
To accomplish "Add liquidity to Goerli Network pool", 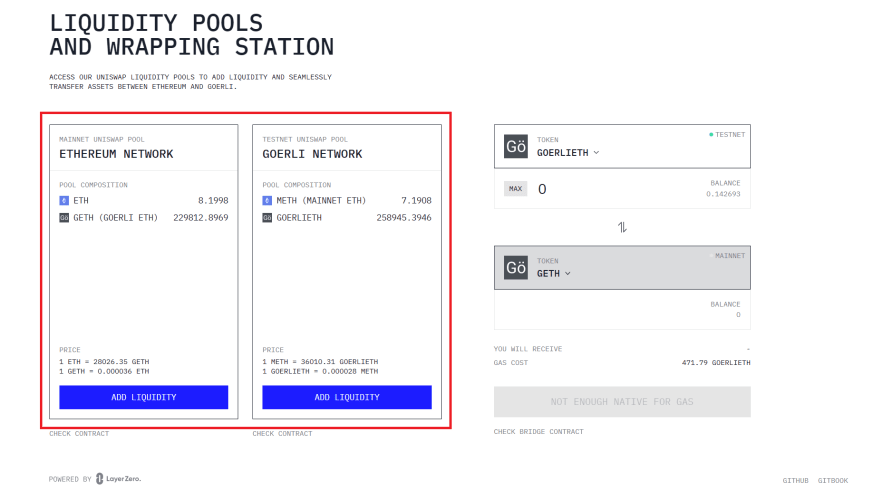I will coord(347,397).
